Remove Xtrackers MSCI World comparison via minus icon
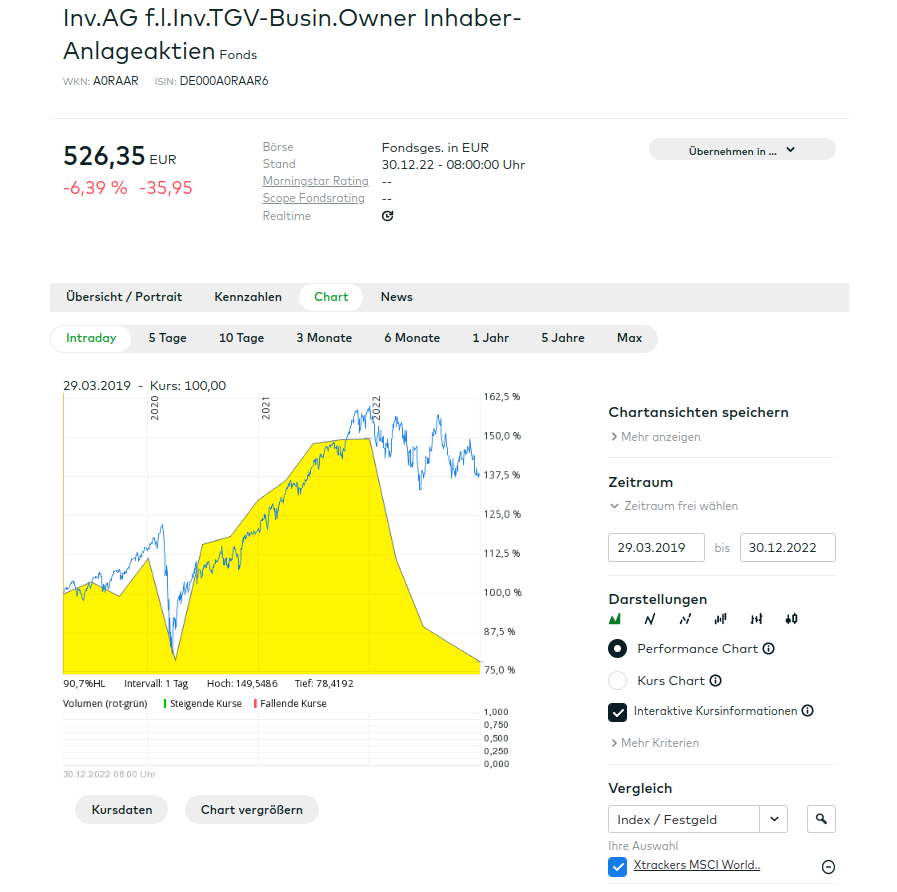897x892 pixels. [828, 867]
